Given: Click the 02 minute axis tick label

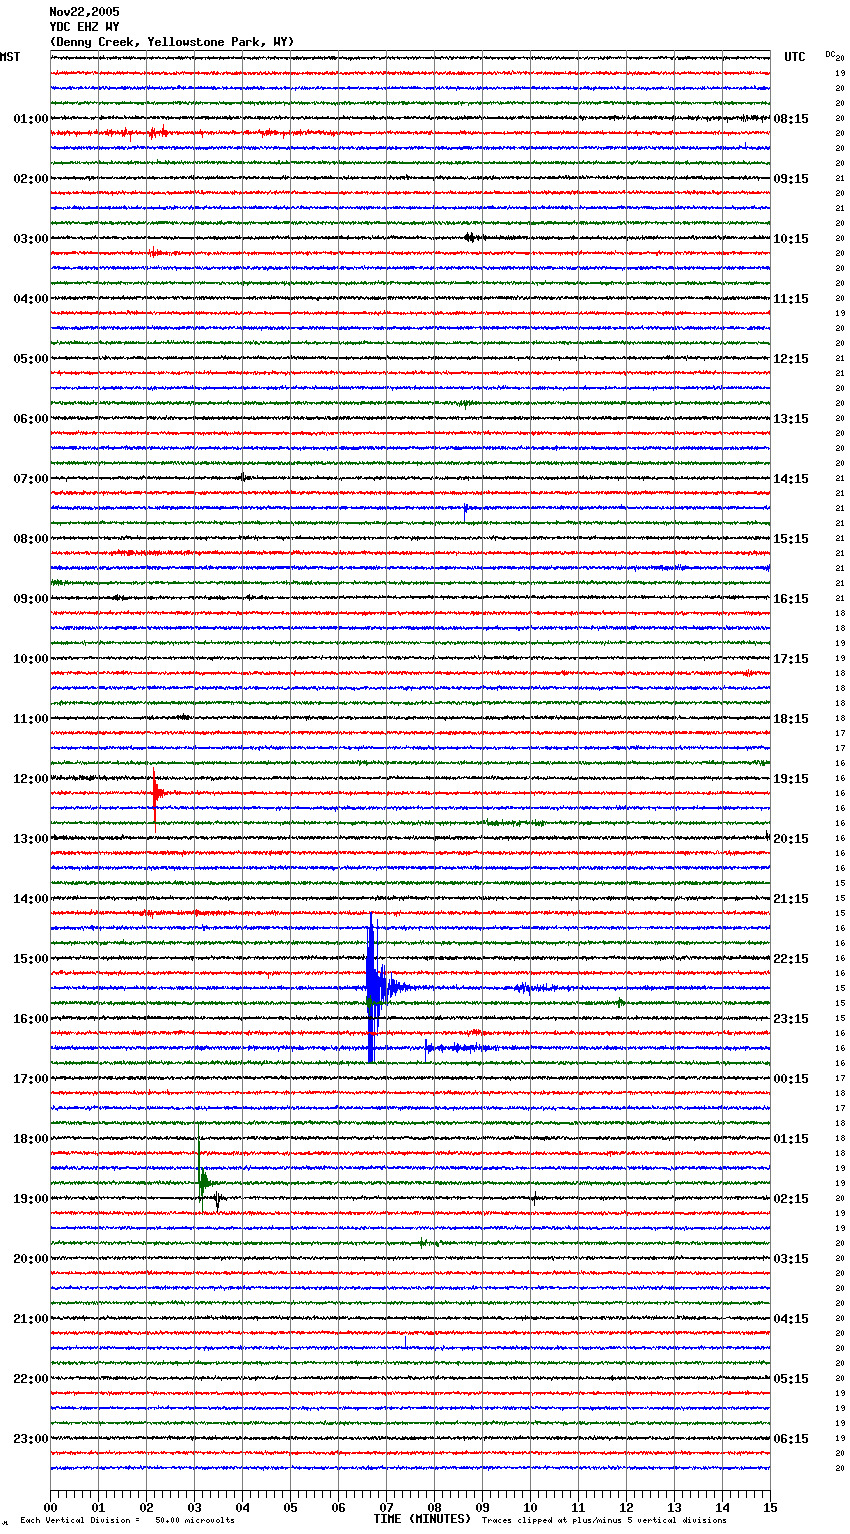Looking at the screenshot, I should (146, 1508).
